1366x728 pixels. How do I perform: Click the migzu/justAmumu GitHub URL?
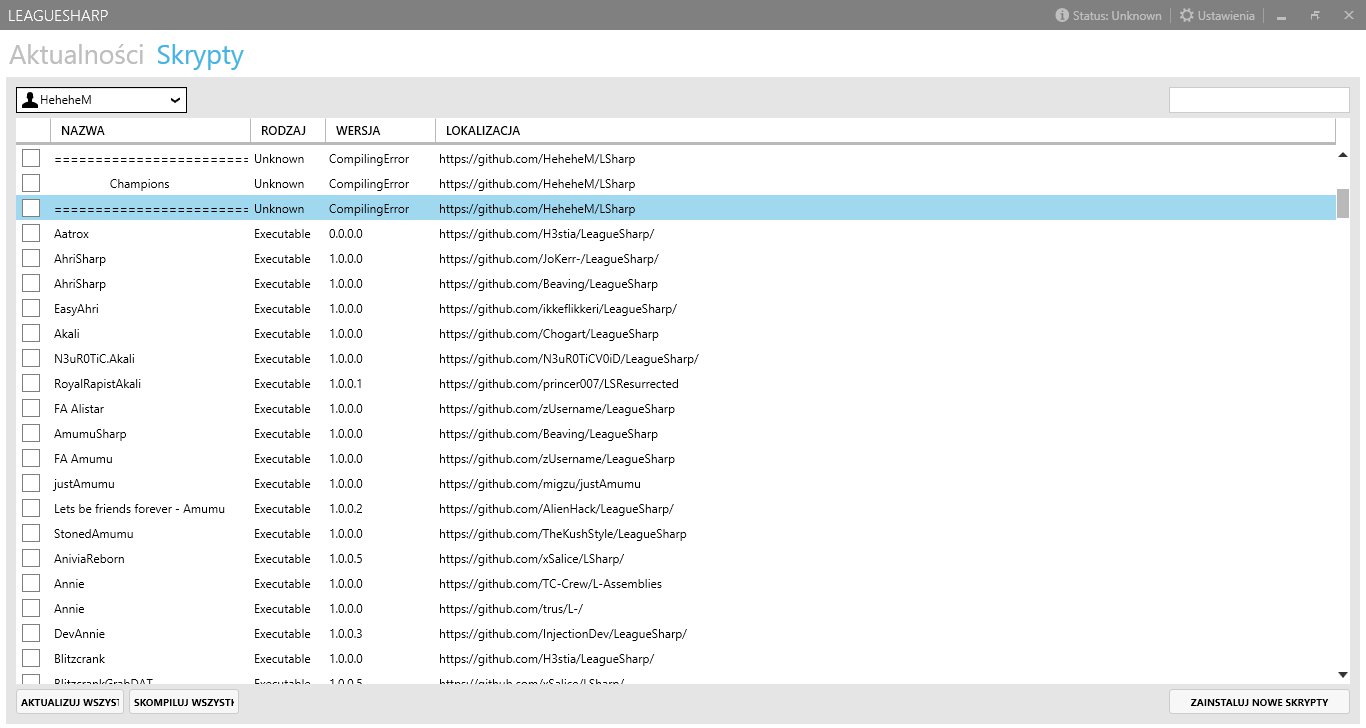540,484
